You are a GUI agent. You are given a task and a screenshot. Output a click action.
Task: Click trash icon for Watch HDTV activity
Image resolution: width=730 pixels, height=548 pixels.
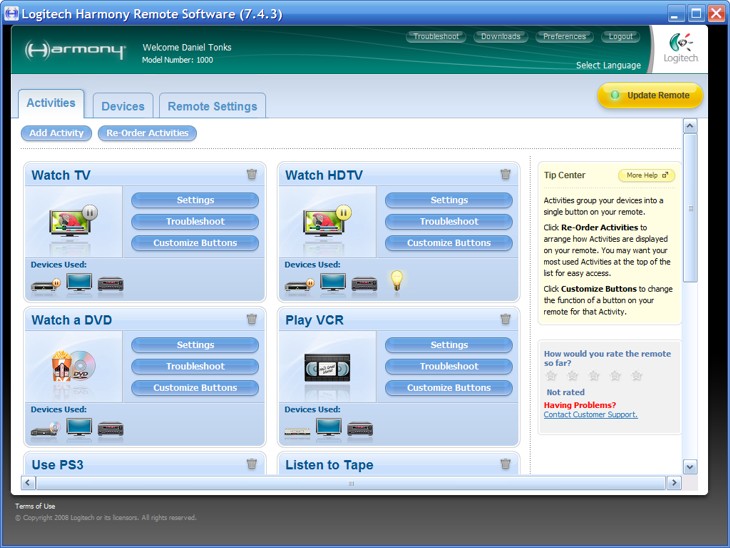(x=506, y=174)
